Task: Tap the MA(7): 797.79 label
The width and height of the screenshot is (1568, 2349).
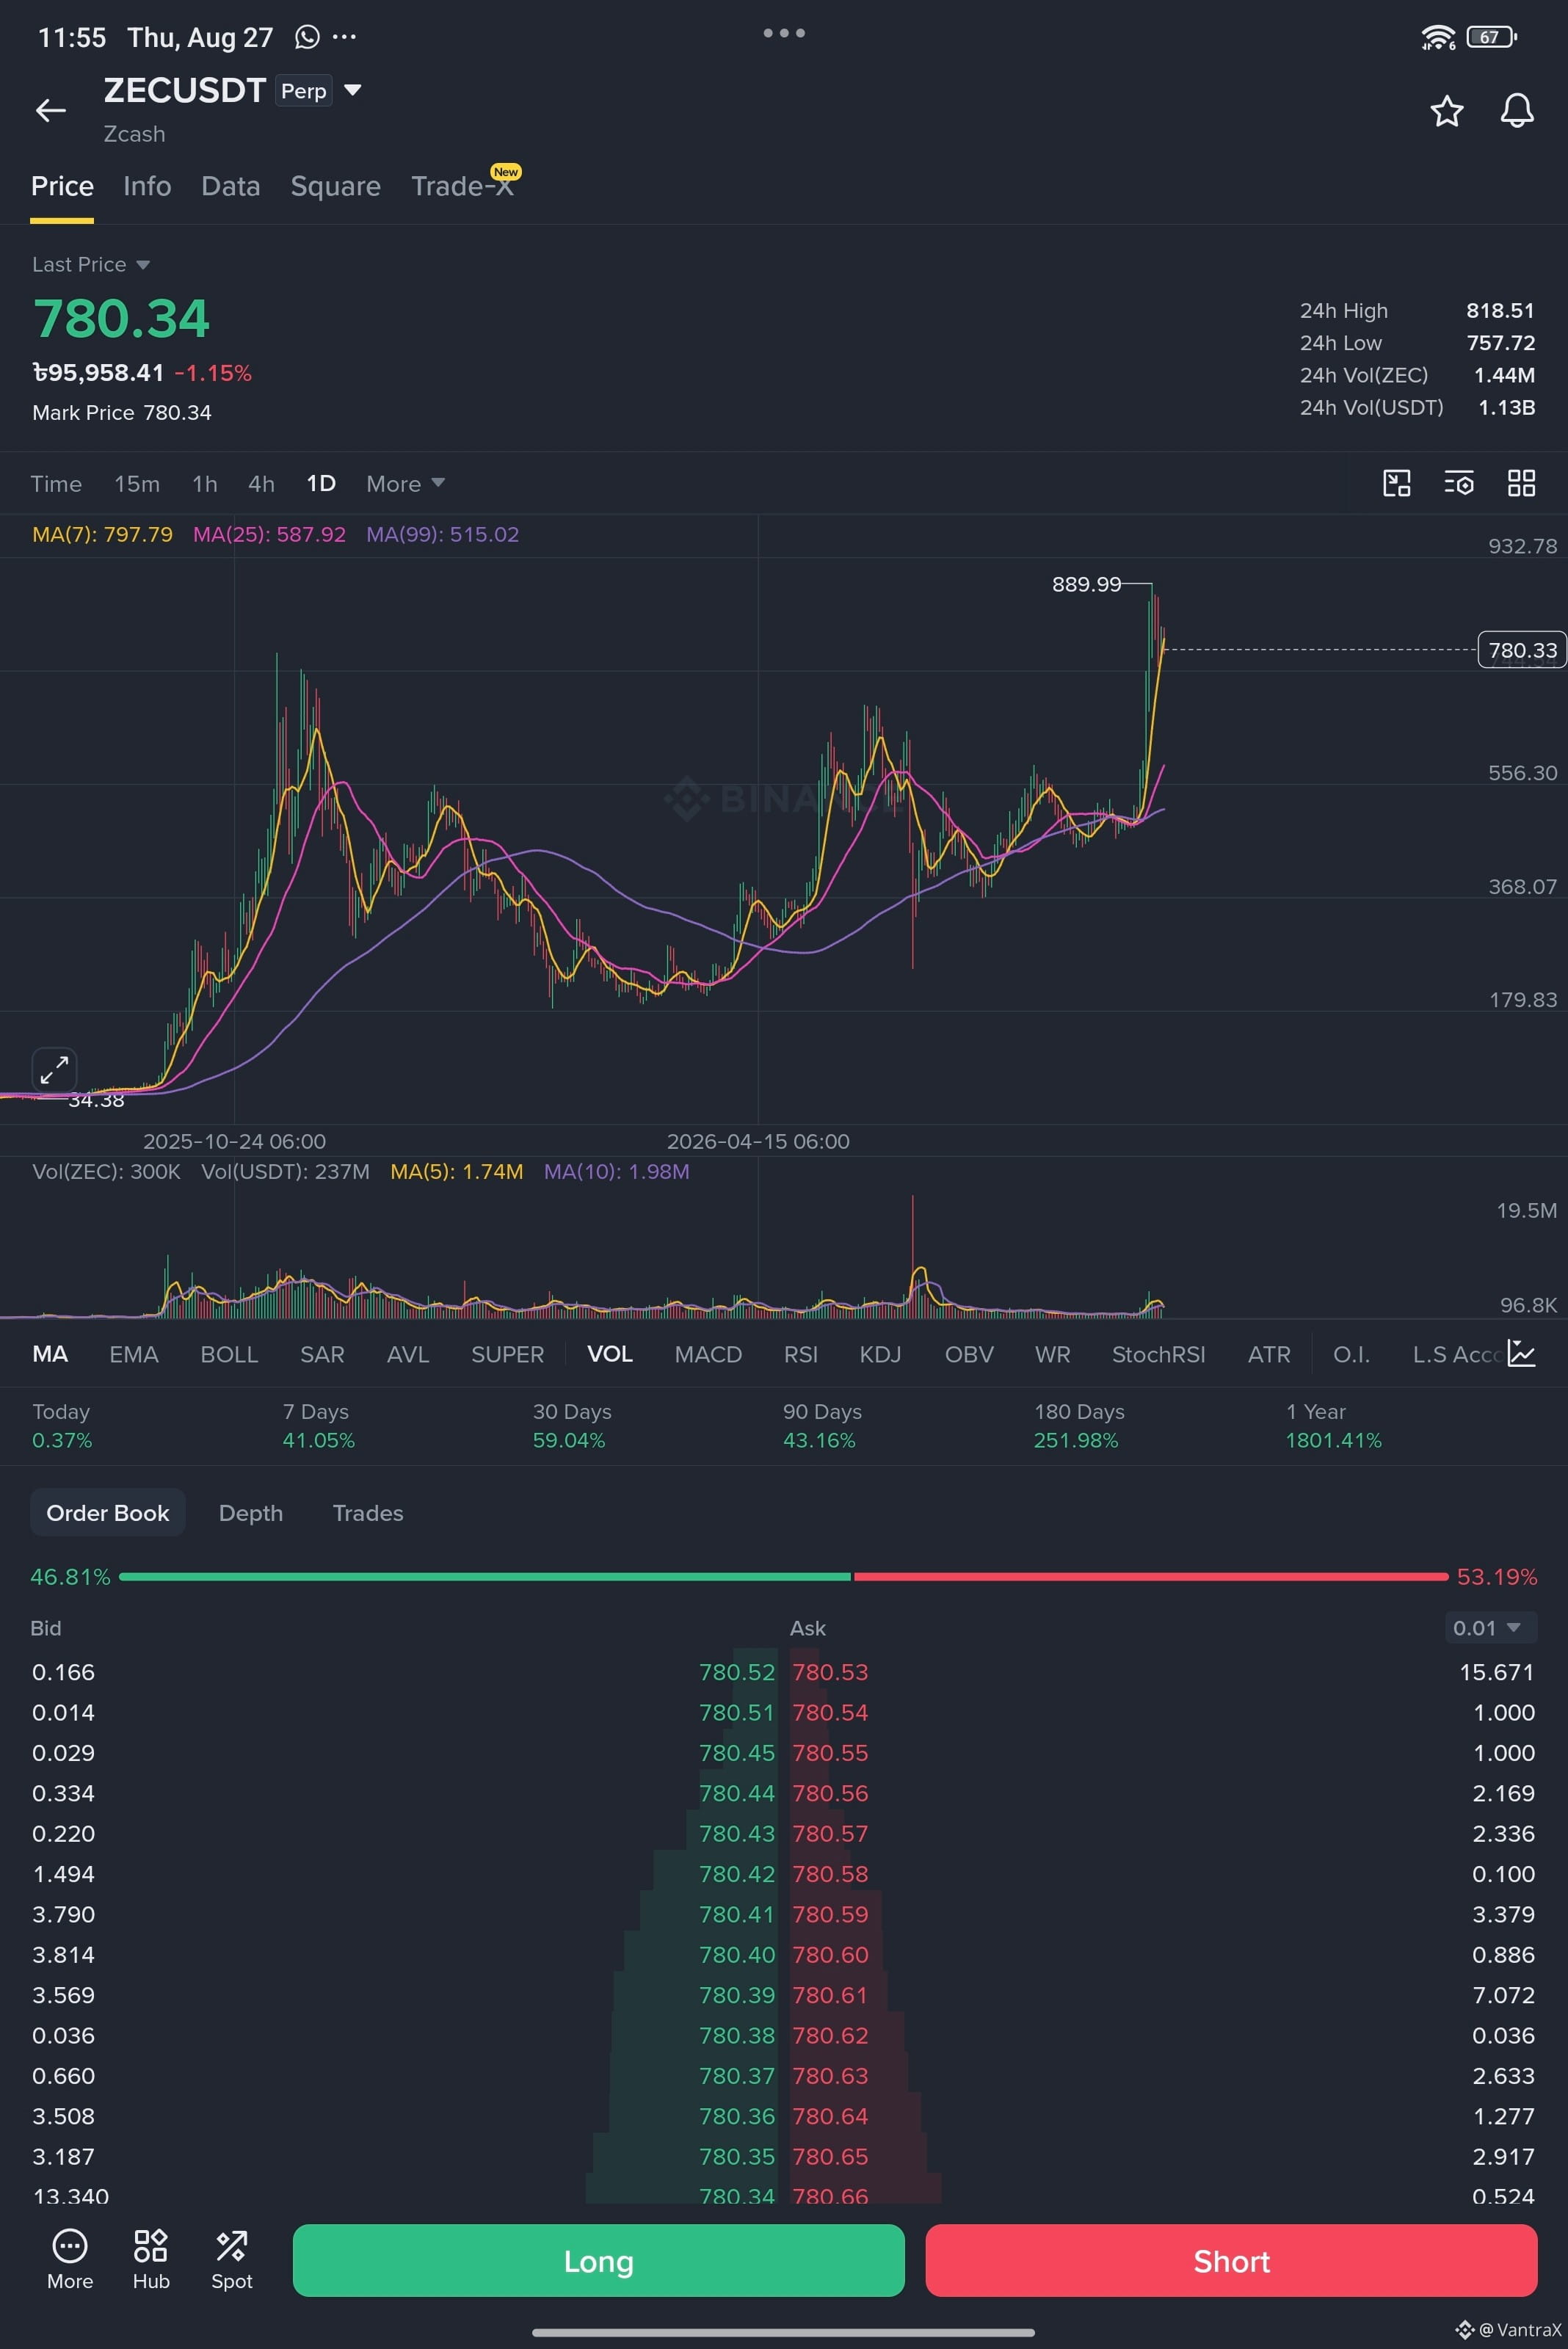Action: 102,534
